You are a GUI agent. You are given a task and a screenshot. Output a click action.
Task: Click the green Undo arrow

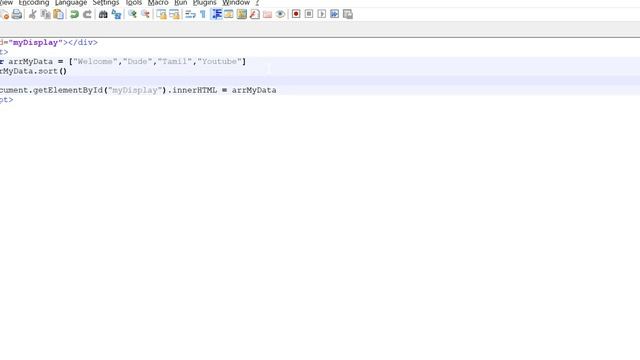74,14
